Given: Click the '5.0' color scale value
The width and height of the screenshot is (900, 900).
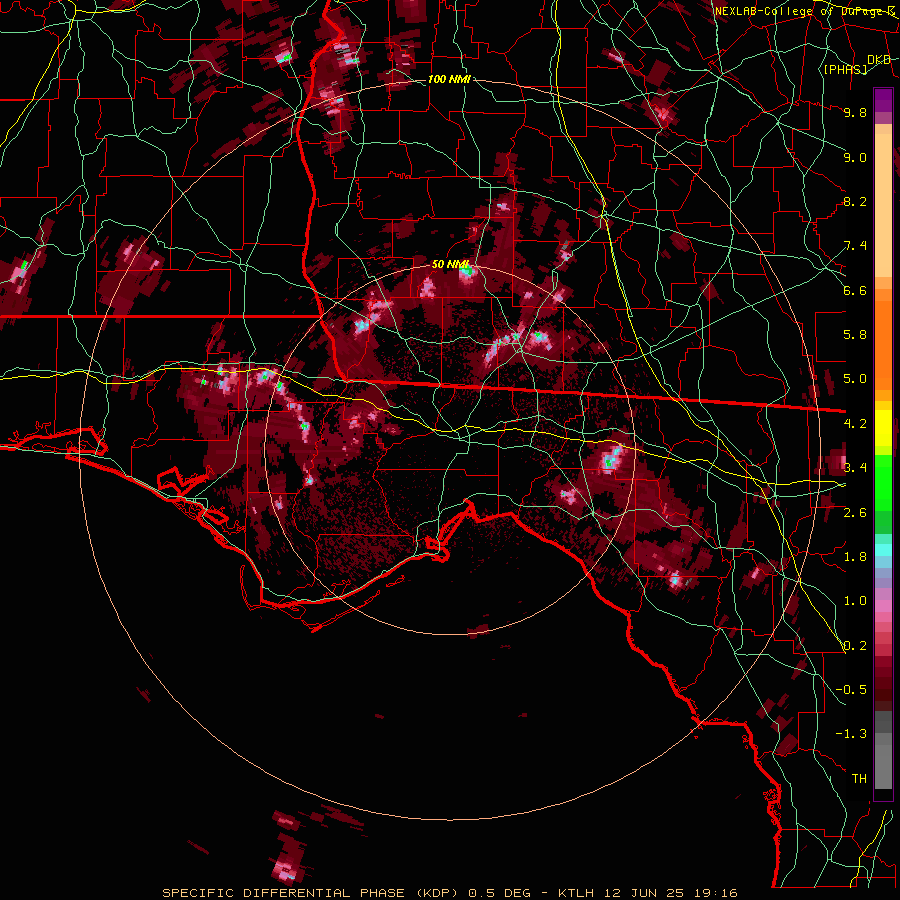Looking at the screenshot, I should [x=855, y=379].
